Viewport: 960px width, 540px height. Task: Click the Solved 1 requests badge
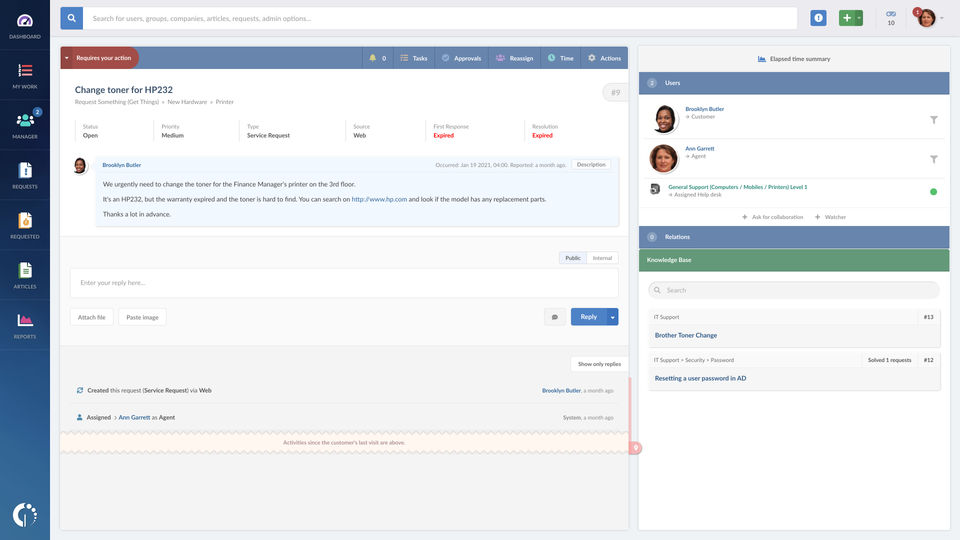[x=889, y=360]
